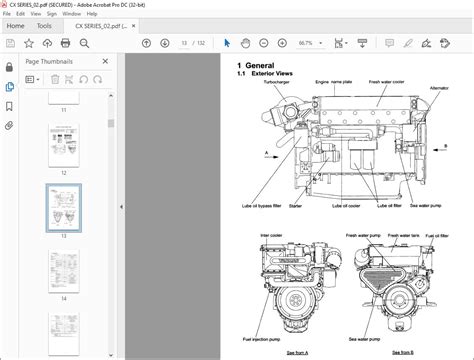The width and height of the screenshot is (474, 360).
Task: Add bookmark star icon in toolbar
Action: point(29,43)
